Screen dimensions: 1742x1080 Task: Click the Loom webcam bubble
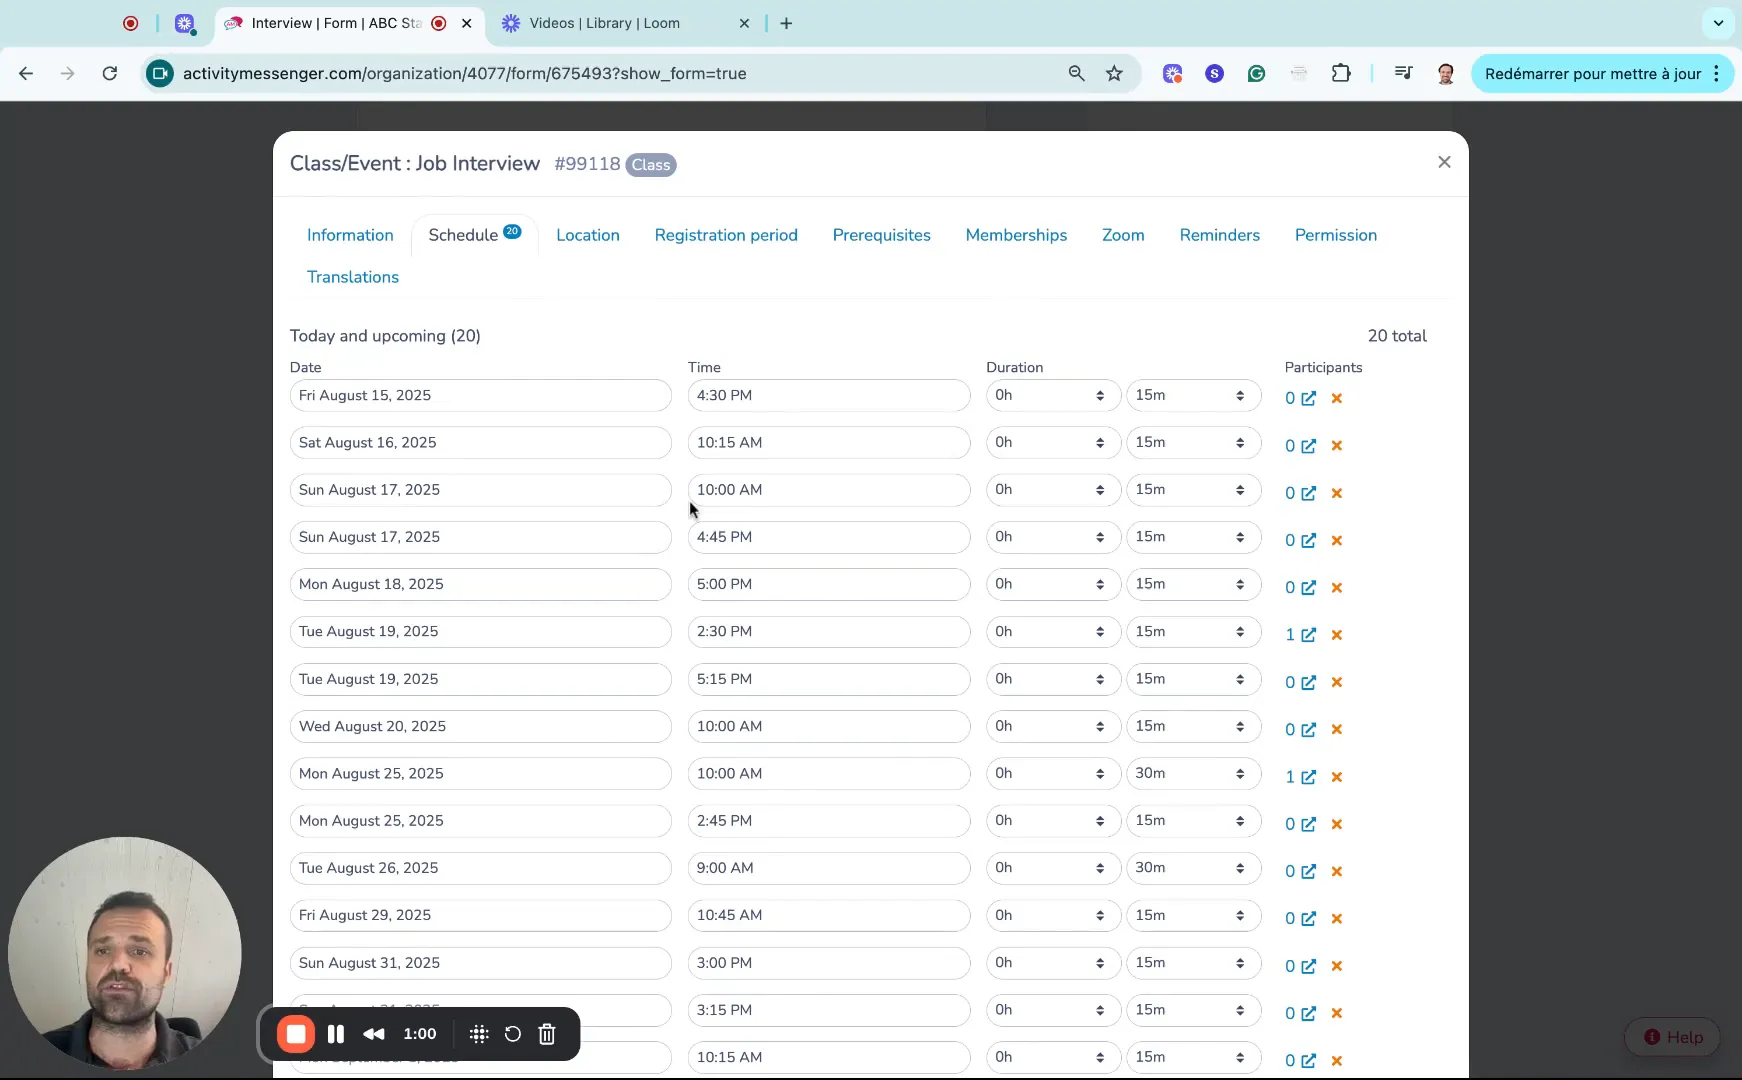[125, 953]
